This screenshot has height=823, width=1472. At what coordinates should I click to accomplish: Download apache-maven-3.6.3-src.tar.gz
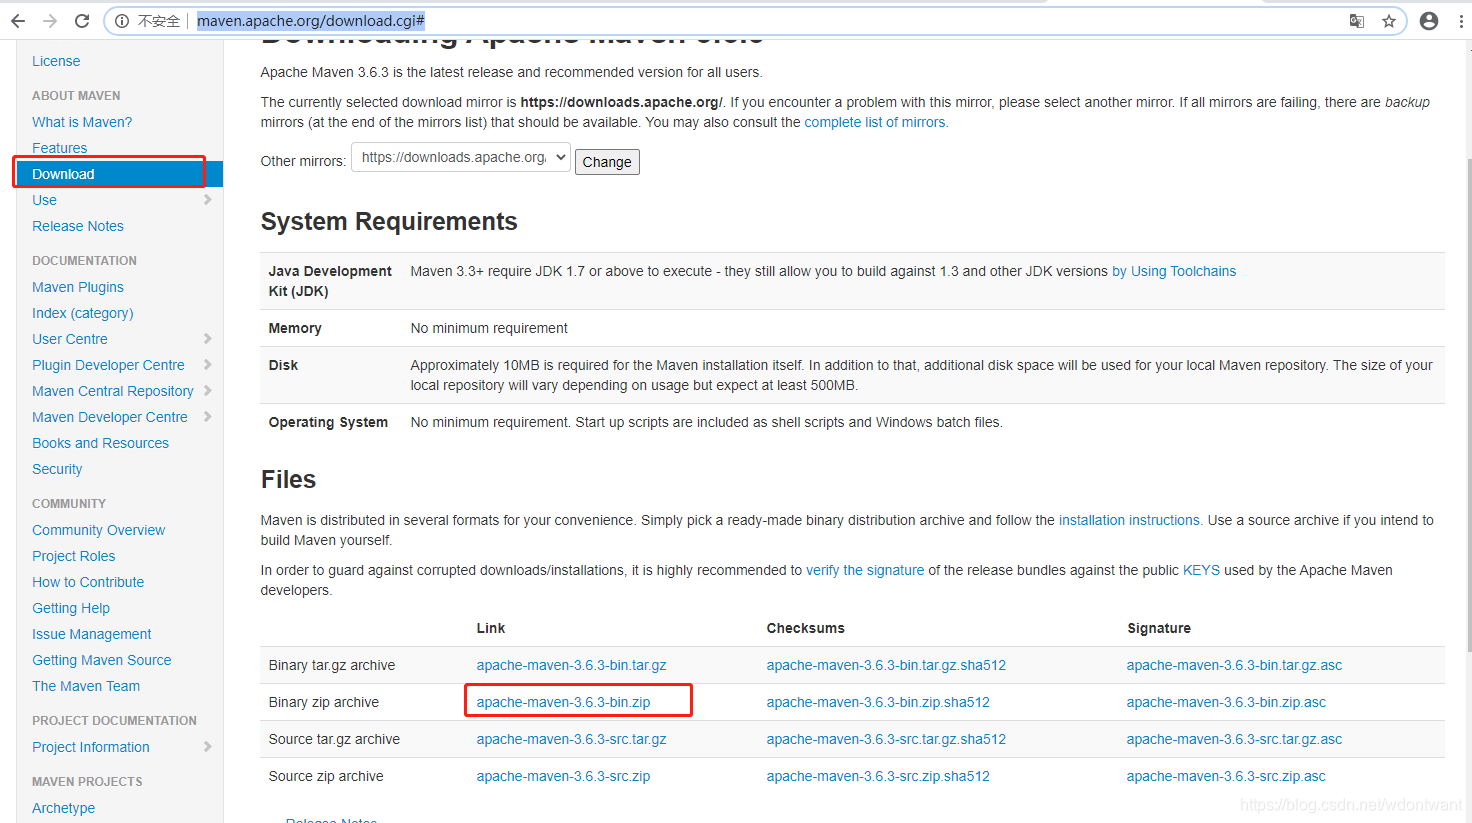[x=571, y=739]
